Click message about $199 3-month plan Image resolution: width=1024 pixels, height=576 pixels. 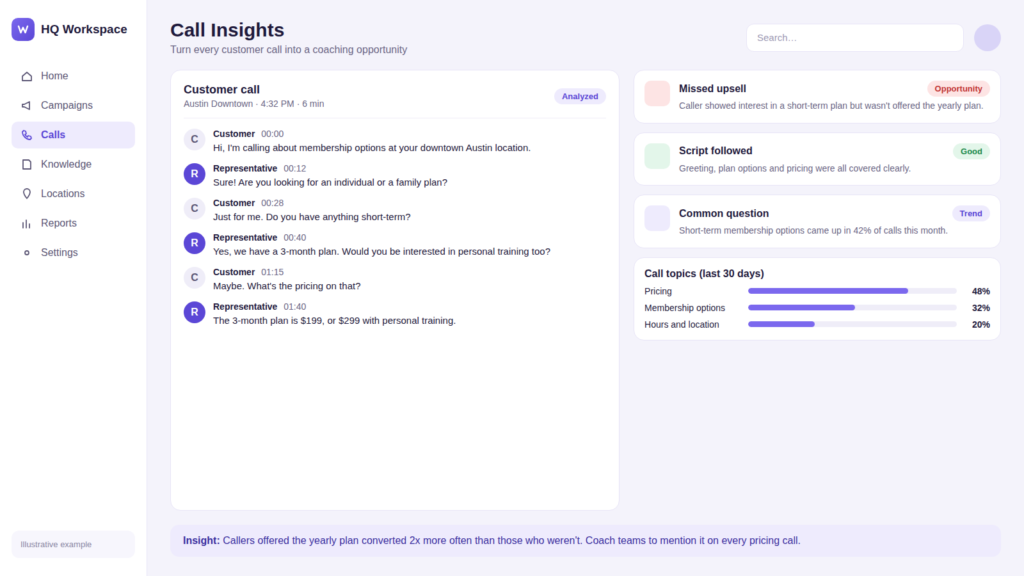(334, 321)
